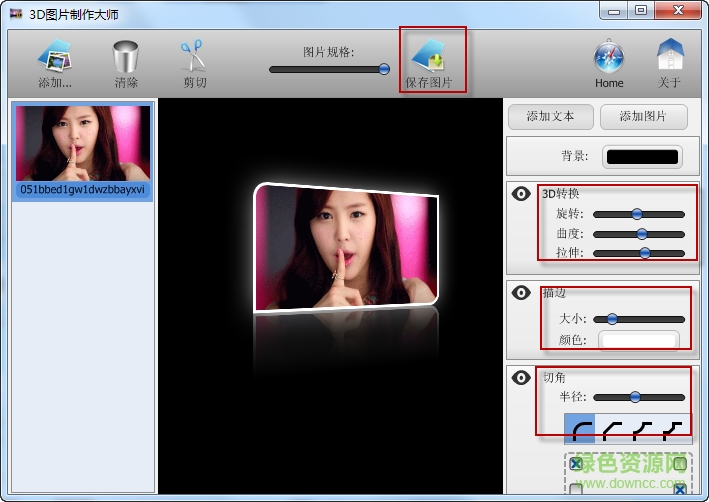The image size is (709, 502).
Task: Open the Home compass icon
Action: [x=609, y=57]
